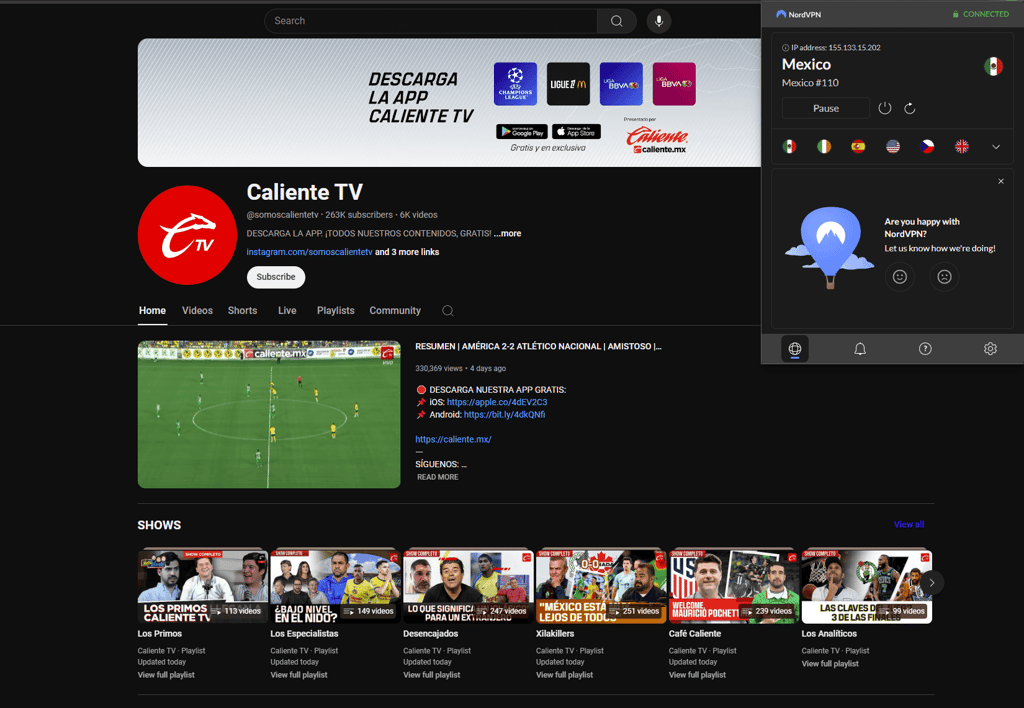Viewport: 1024px width, 708px height.
Task: Disconnect NordVPN using the power icon
Action: (x=885, y=108)
